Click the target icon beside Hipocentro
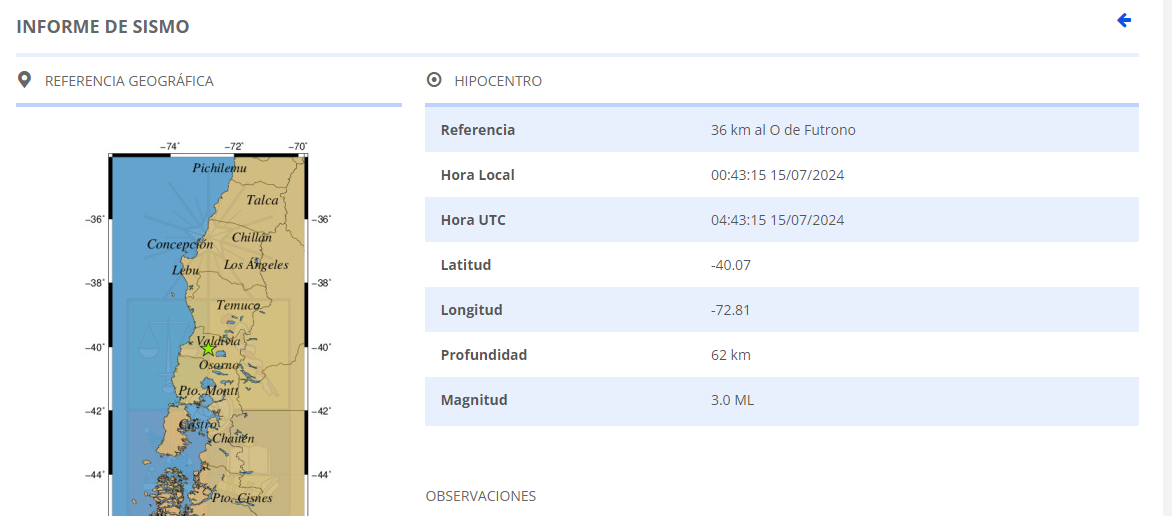 click(434, 80)
